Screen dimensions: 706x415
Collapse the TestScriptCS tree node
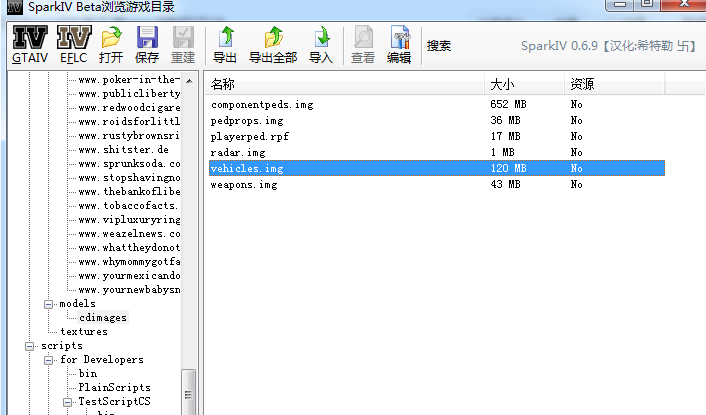point(67,402)
